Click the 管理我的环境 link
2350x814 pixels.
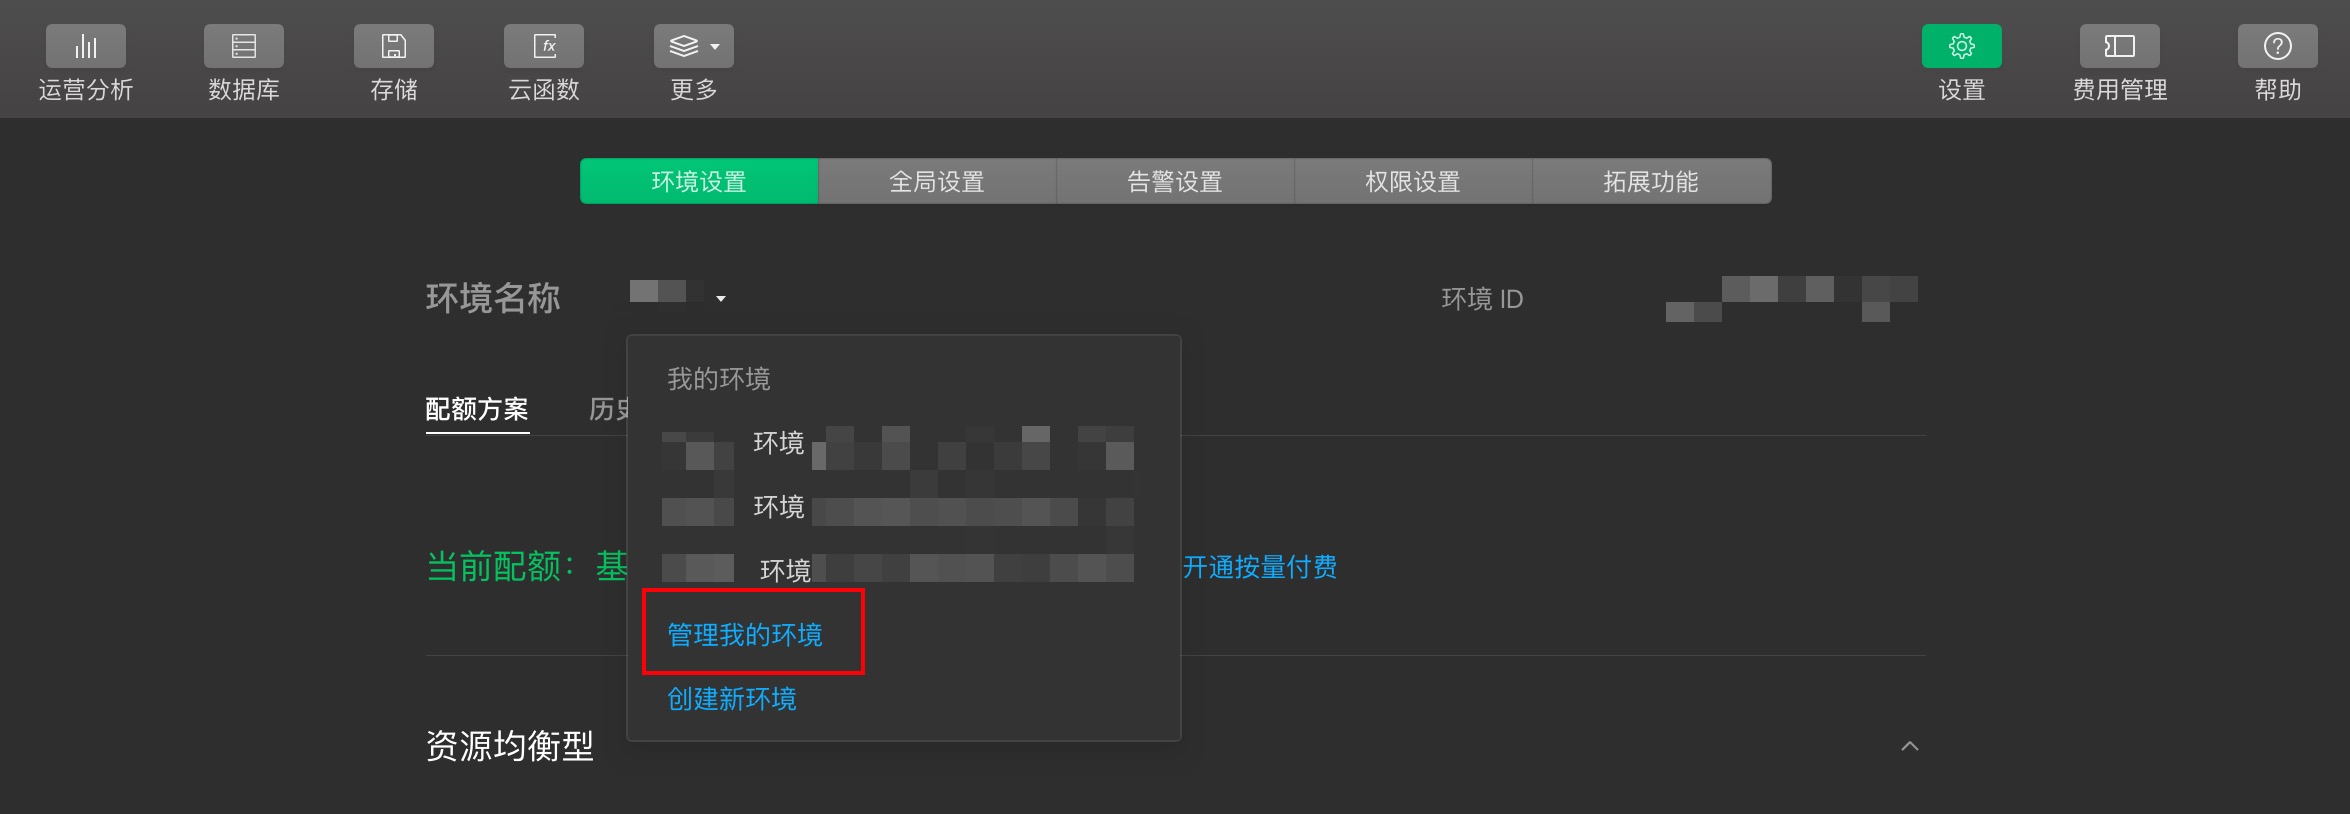coord(745,635)
